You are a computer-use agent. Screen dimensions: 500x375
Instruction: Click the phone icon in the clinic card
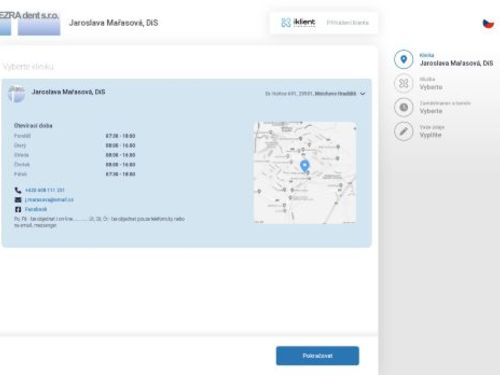18,190
